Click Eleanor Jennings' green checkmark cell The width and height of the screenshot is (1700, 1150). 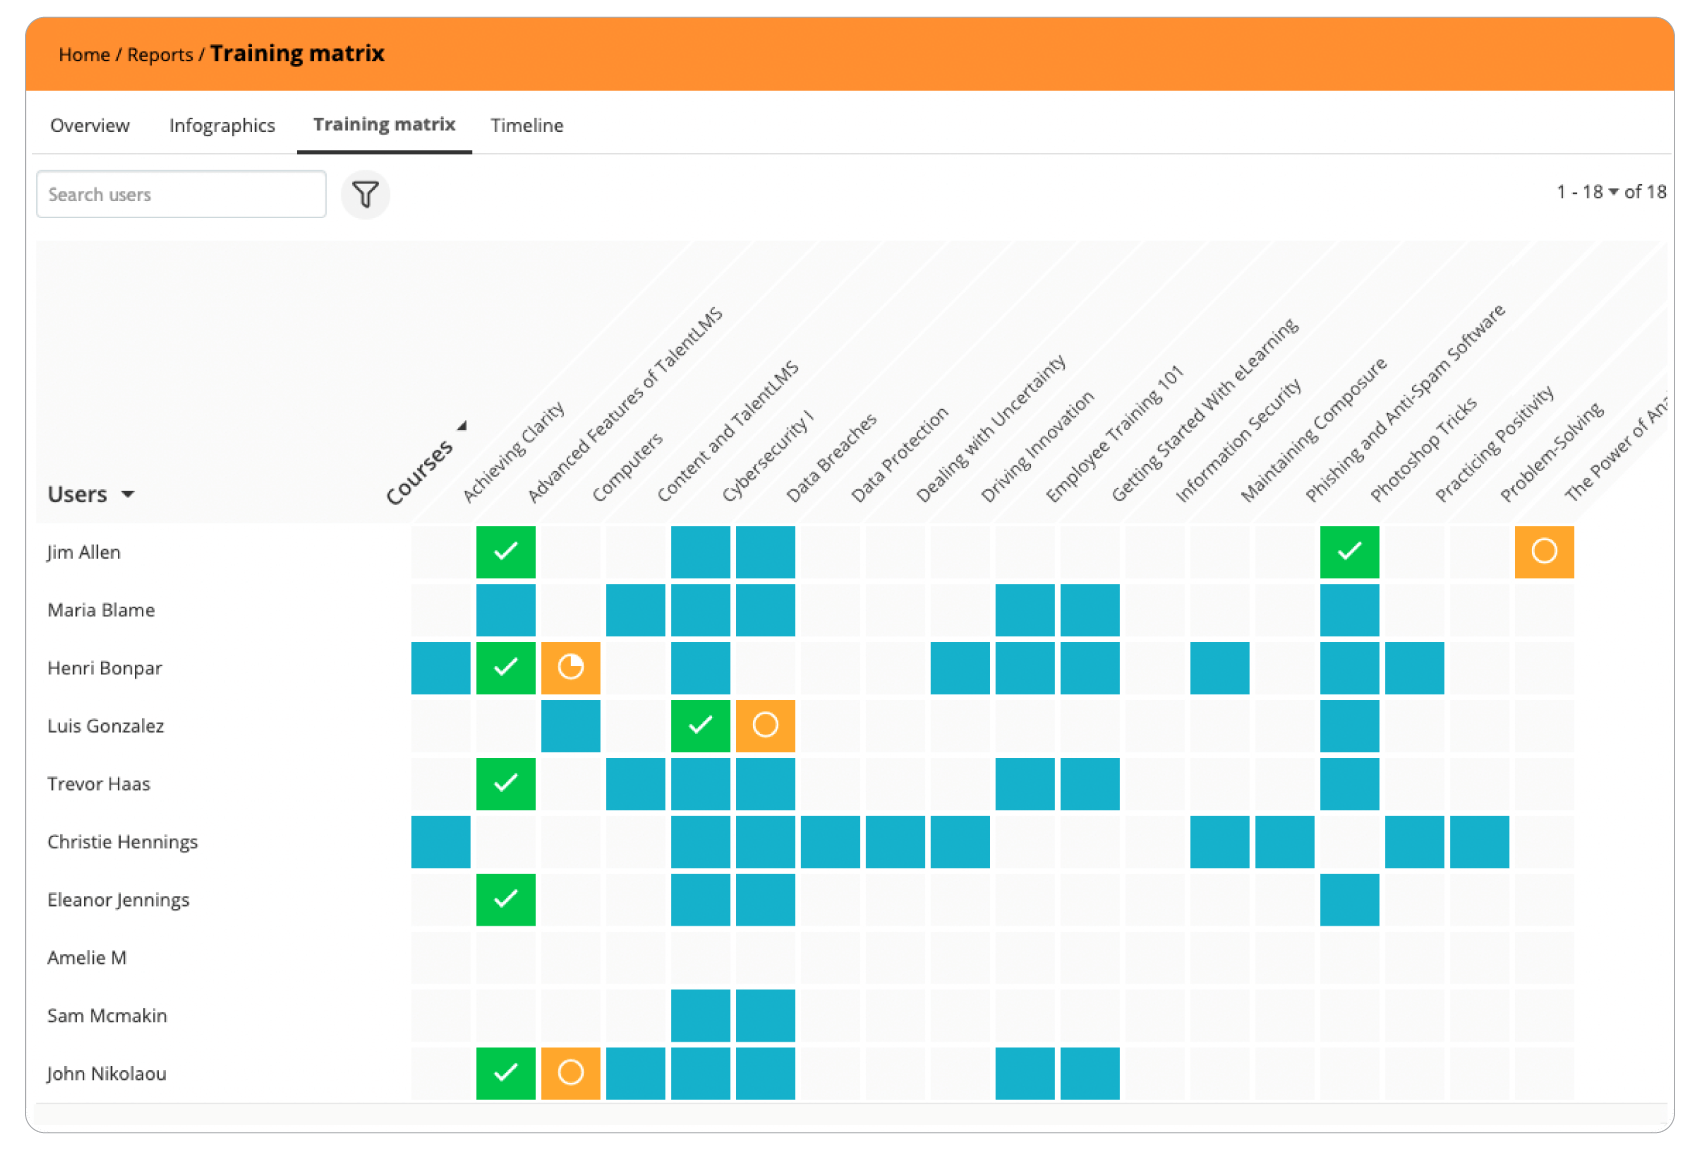point(505,900)
